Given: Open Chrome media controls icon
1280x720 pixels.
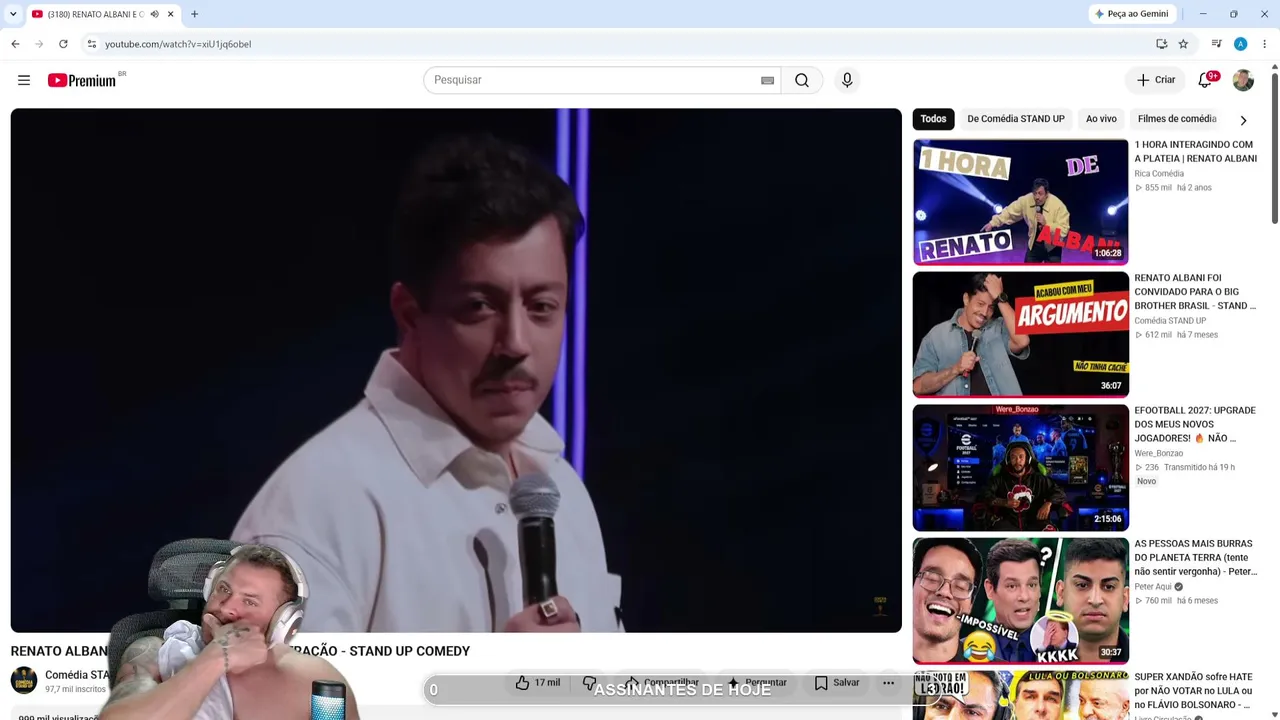Looking at the screenshot, I should click(x=1216, y=44).
